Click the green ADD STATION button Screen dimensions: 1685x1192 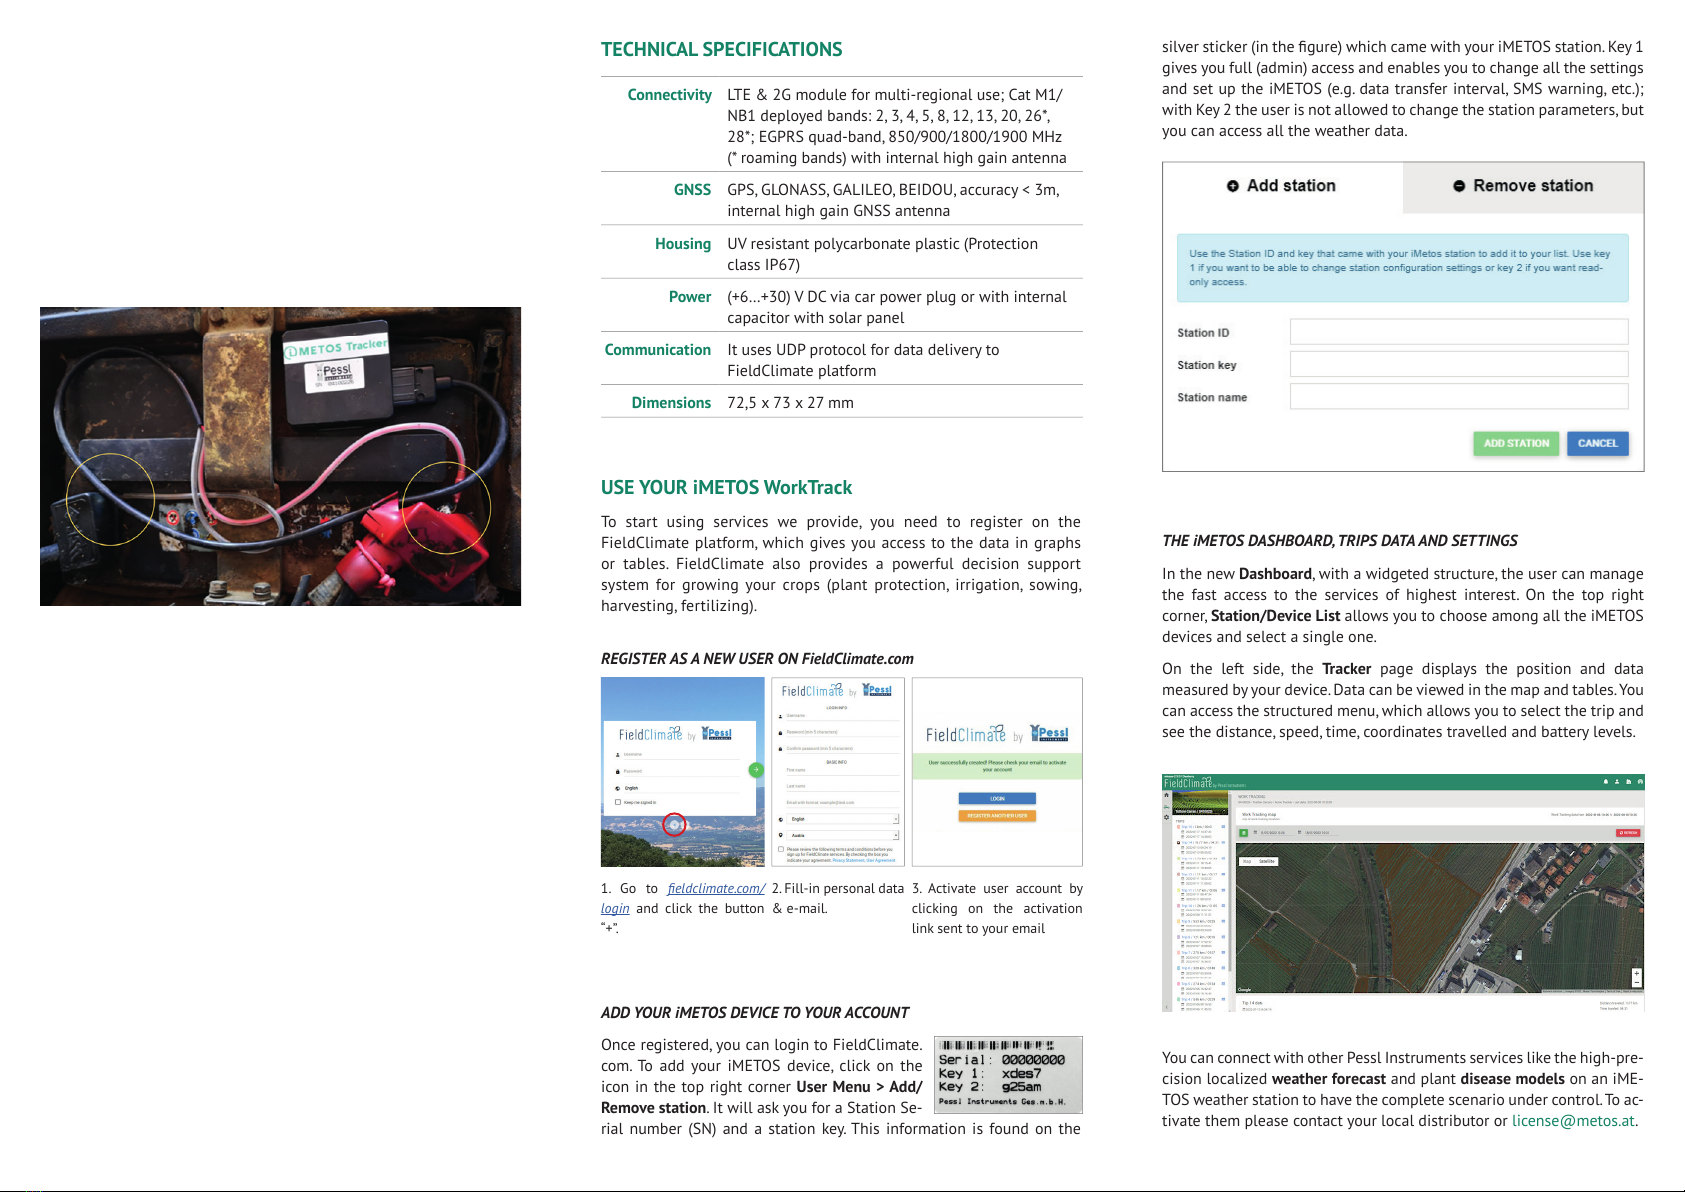coord(1516,443)
